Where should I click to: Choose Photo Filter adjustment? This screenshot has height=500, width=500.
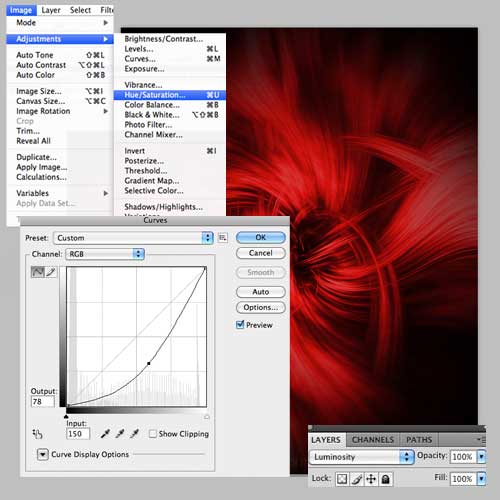[x=170, y=125]
